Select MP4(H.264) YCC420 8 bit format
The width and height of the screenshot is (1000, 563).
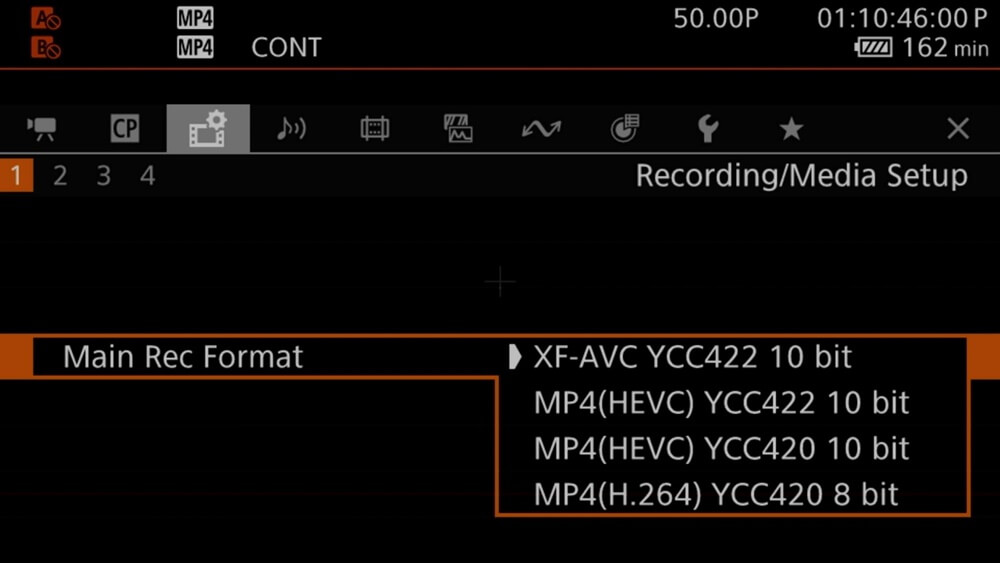pos(716,494)
